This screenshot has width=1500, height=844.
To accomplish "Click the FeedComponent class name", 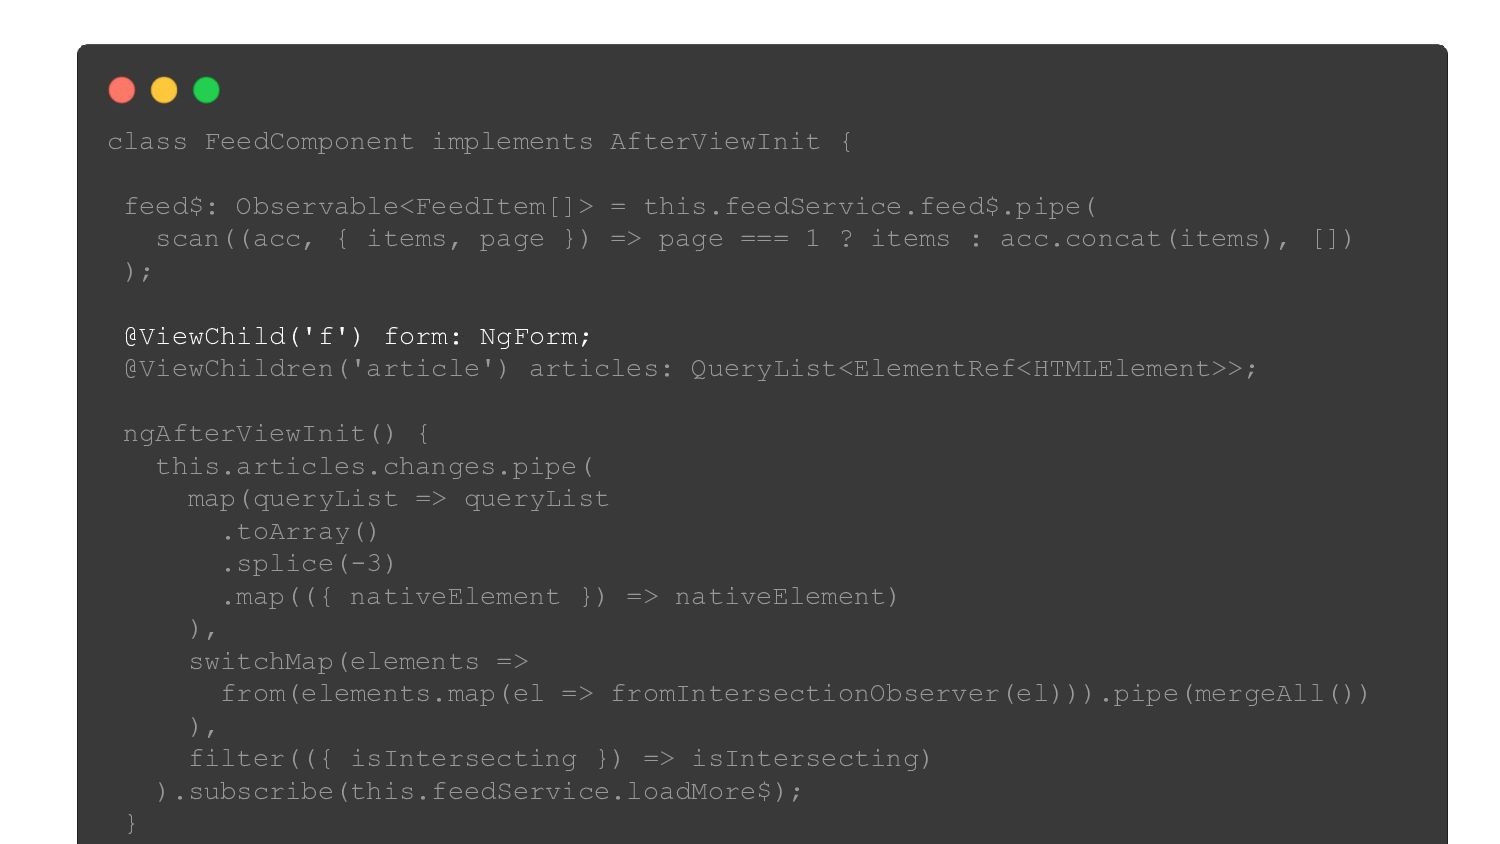I will click(x=309, y=141).
